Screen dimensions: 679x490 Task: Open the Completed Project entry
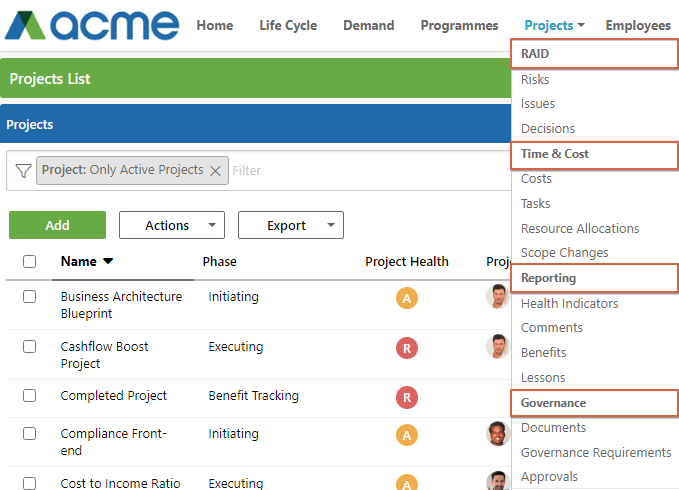113,396
